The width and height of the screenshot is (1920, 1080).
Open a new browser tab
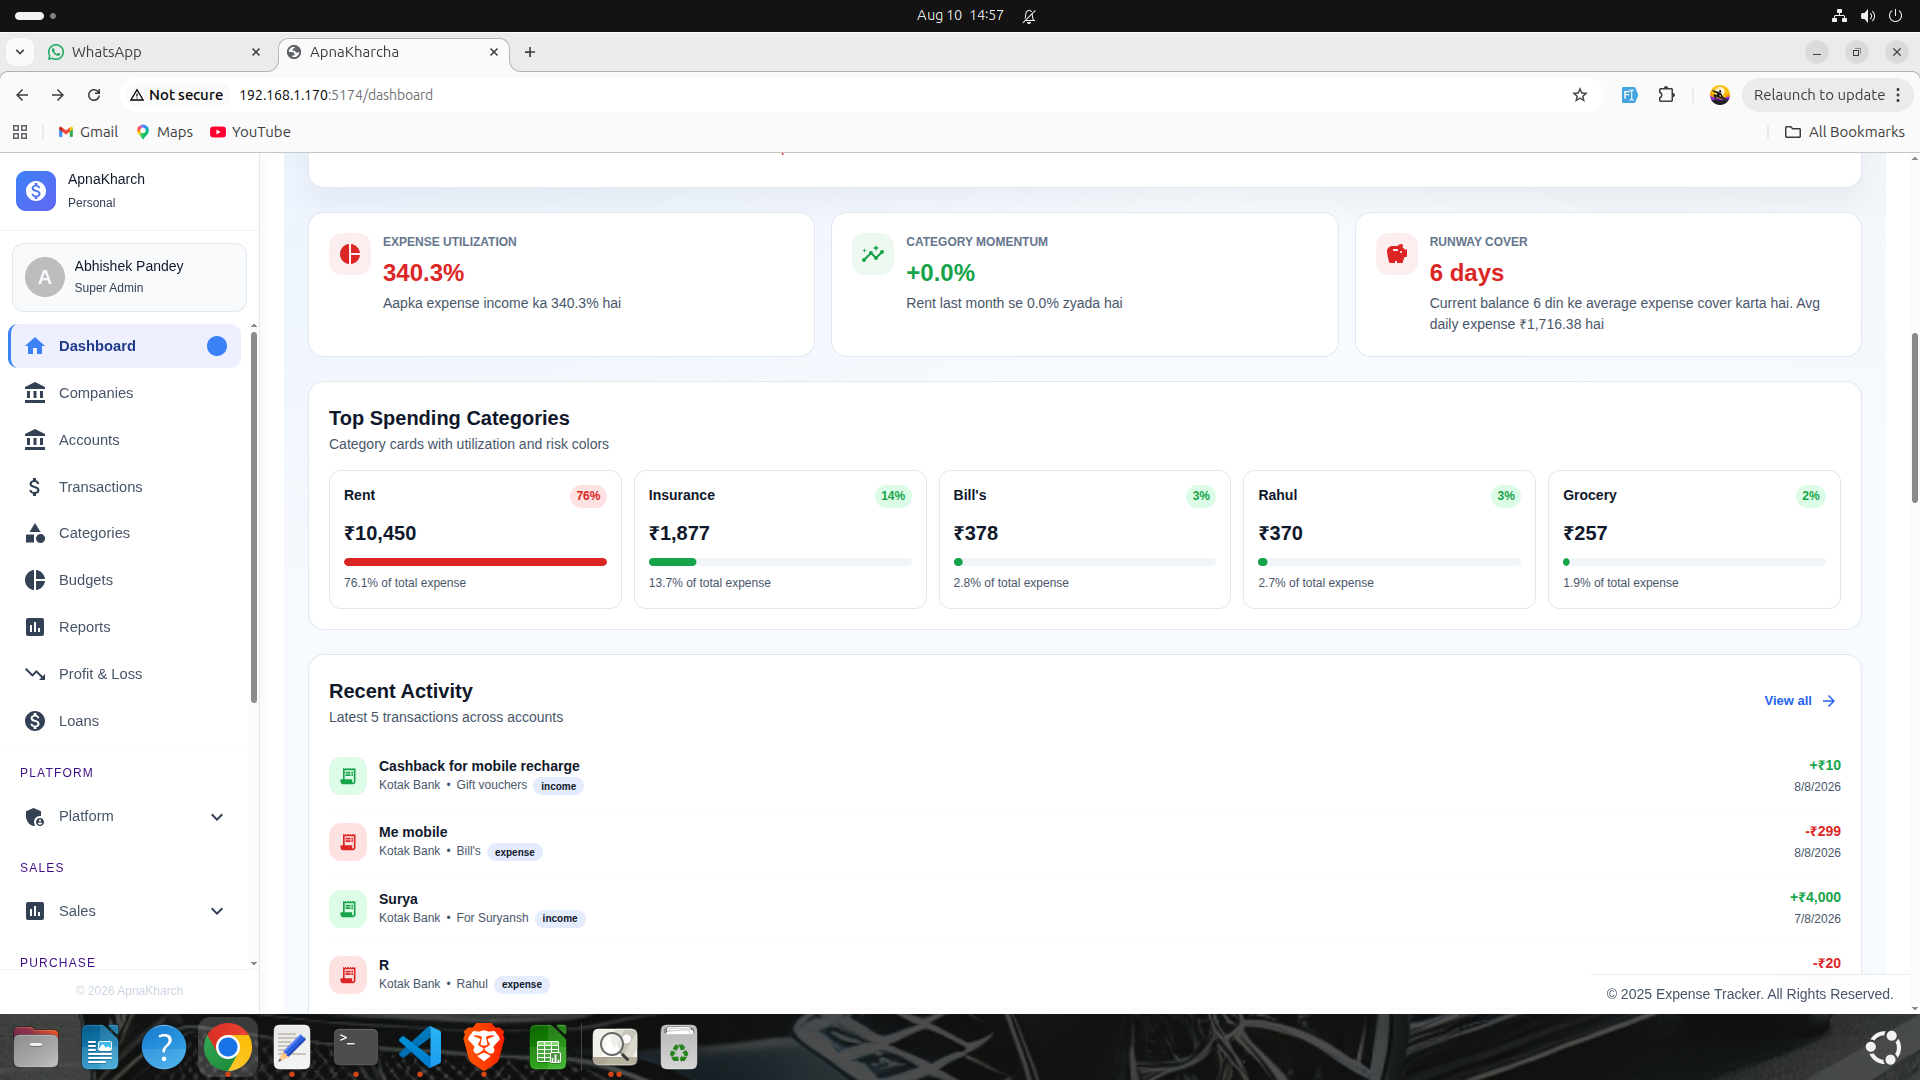click(x=530, y=52)
